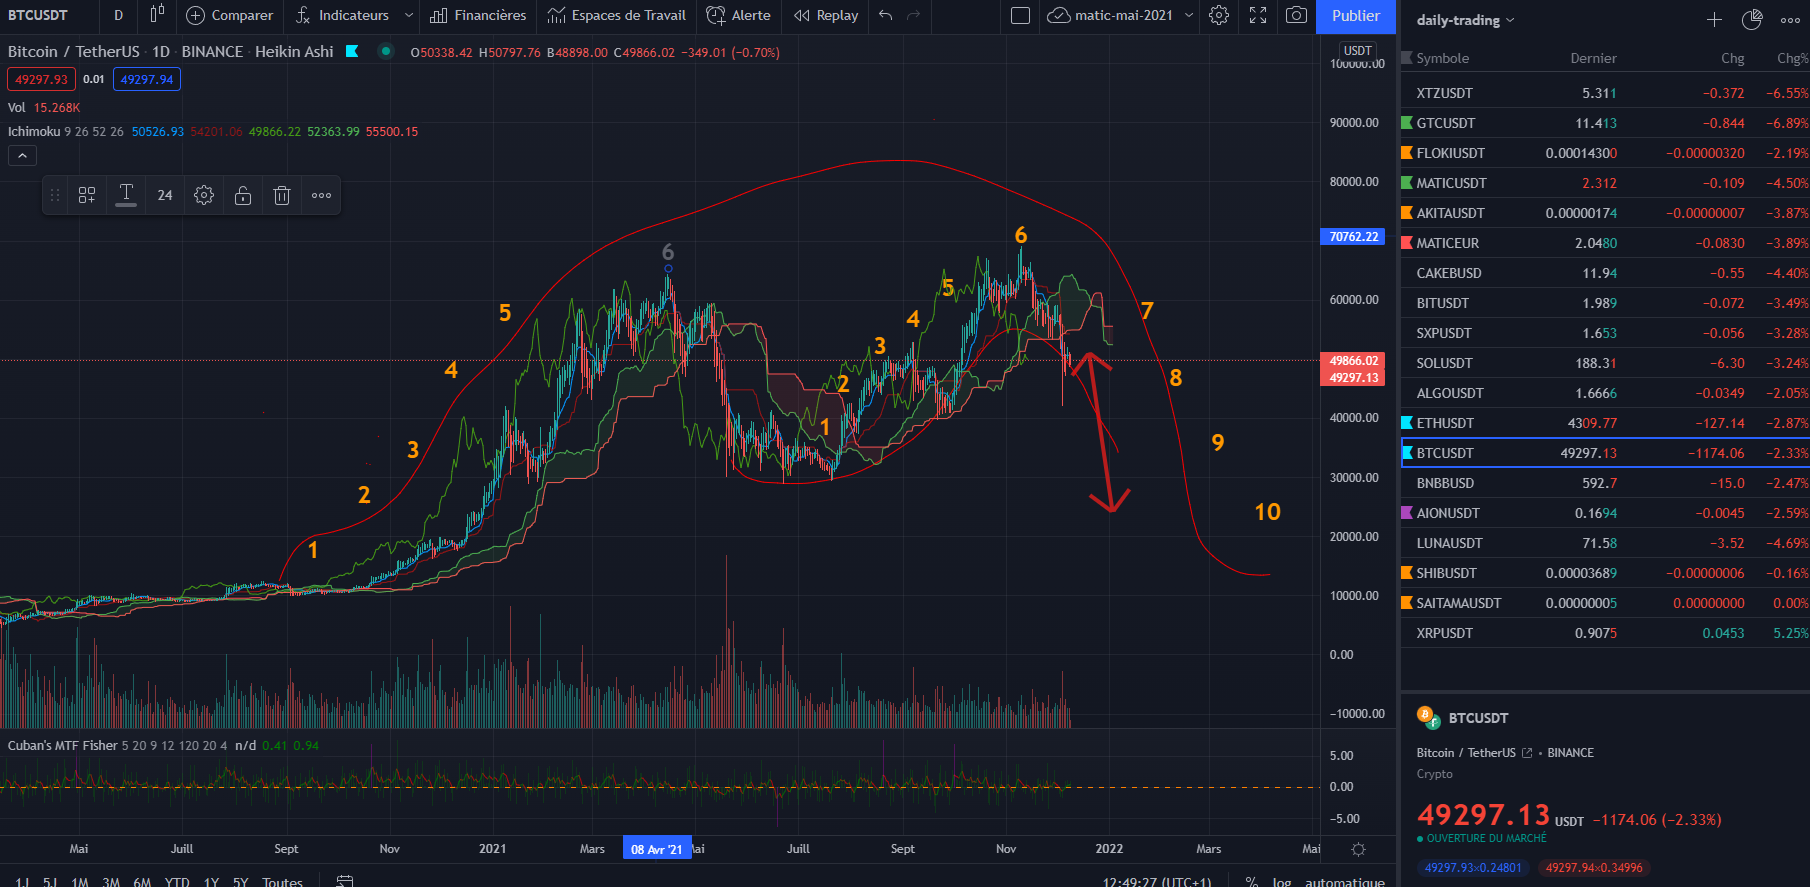Toggle the green flag on GTCUSDT
This screenshot has height=887, width=1810.
[x=1407, y=123]
